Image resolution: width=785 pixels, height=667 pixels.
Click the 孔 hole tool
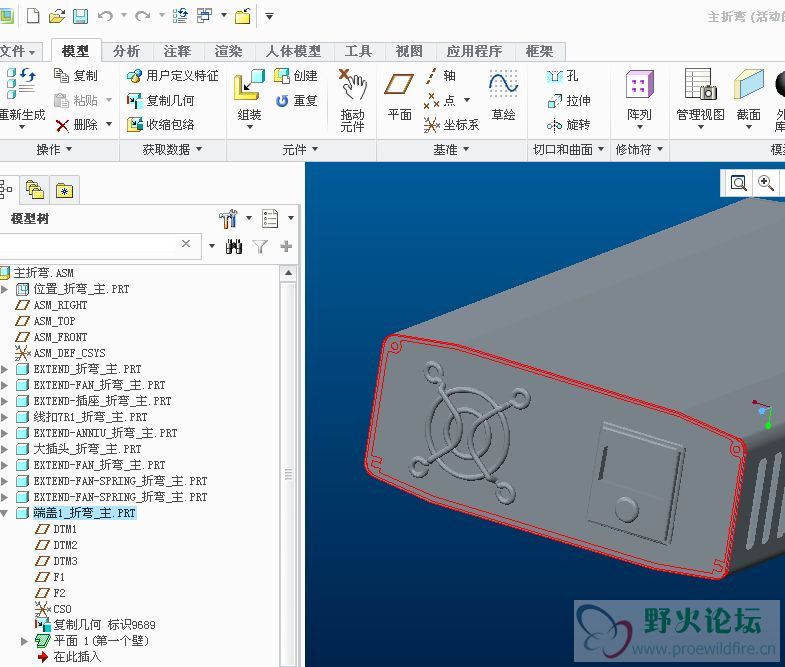coord(563,76)
